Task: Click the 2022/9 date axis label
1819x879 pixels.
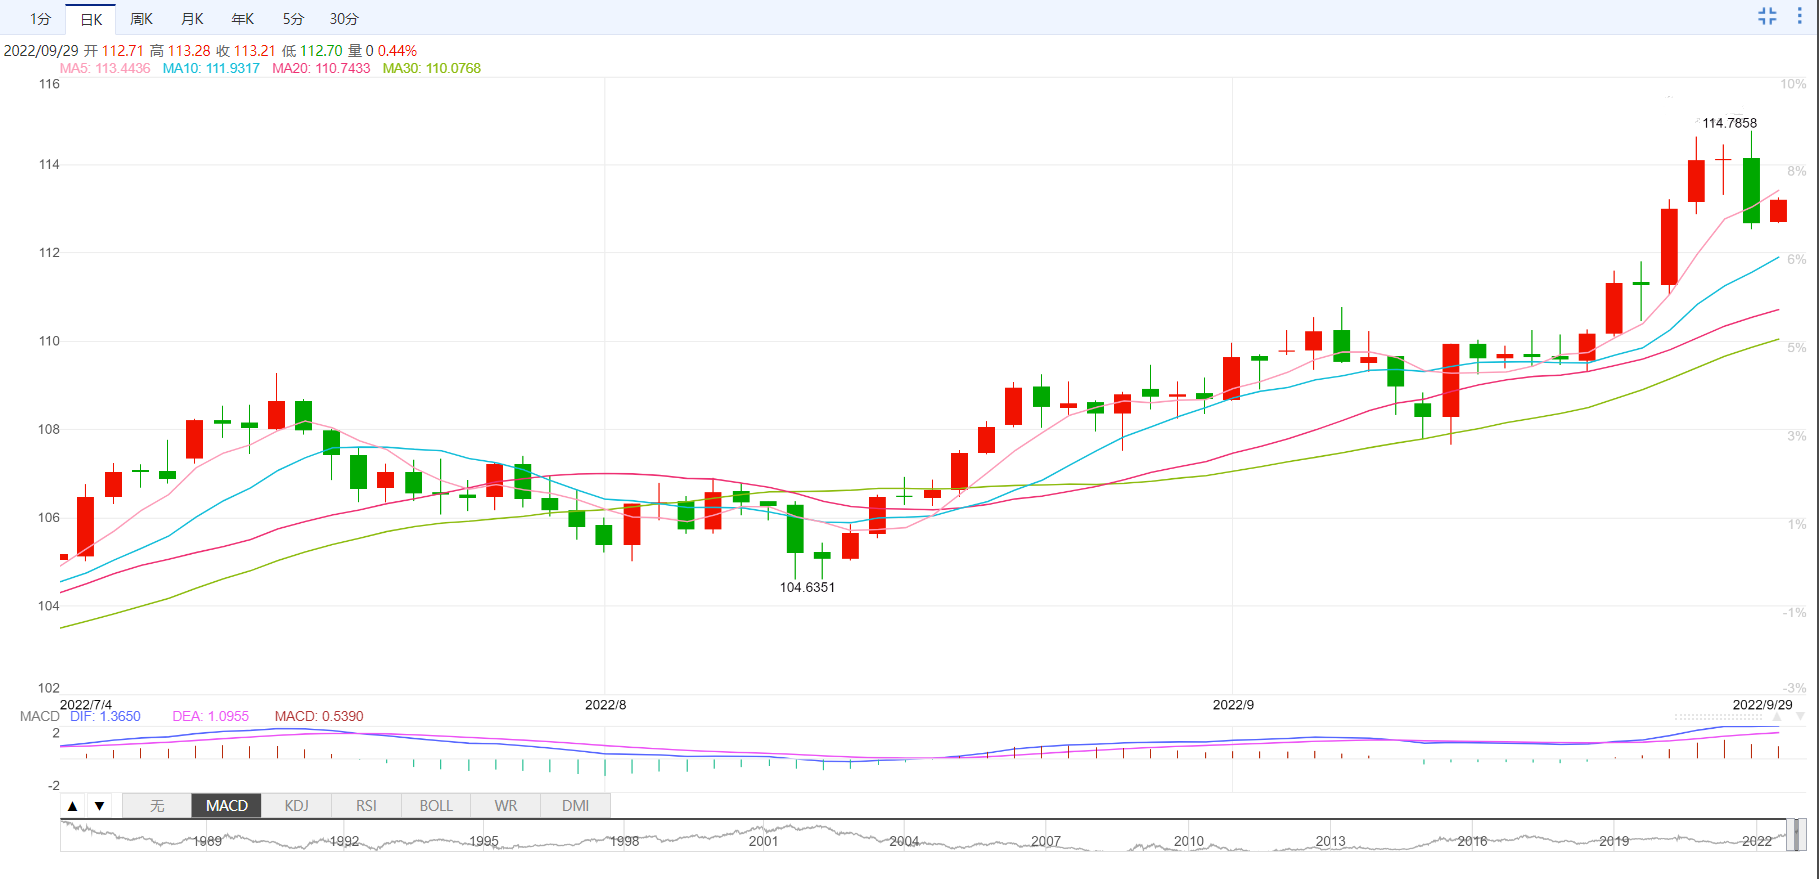Action: [1233, 705]
